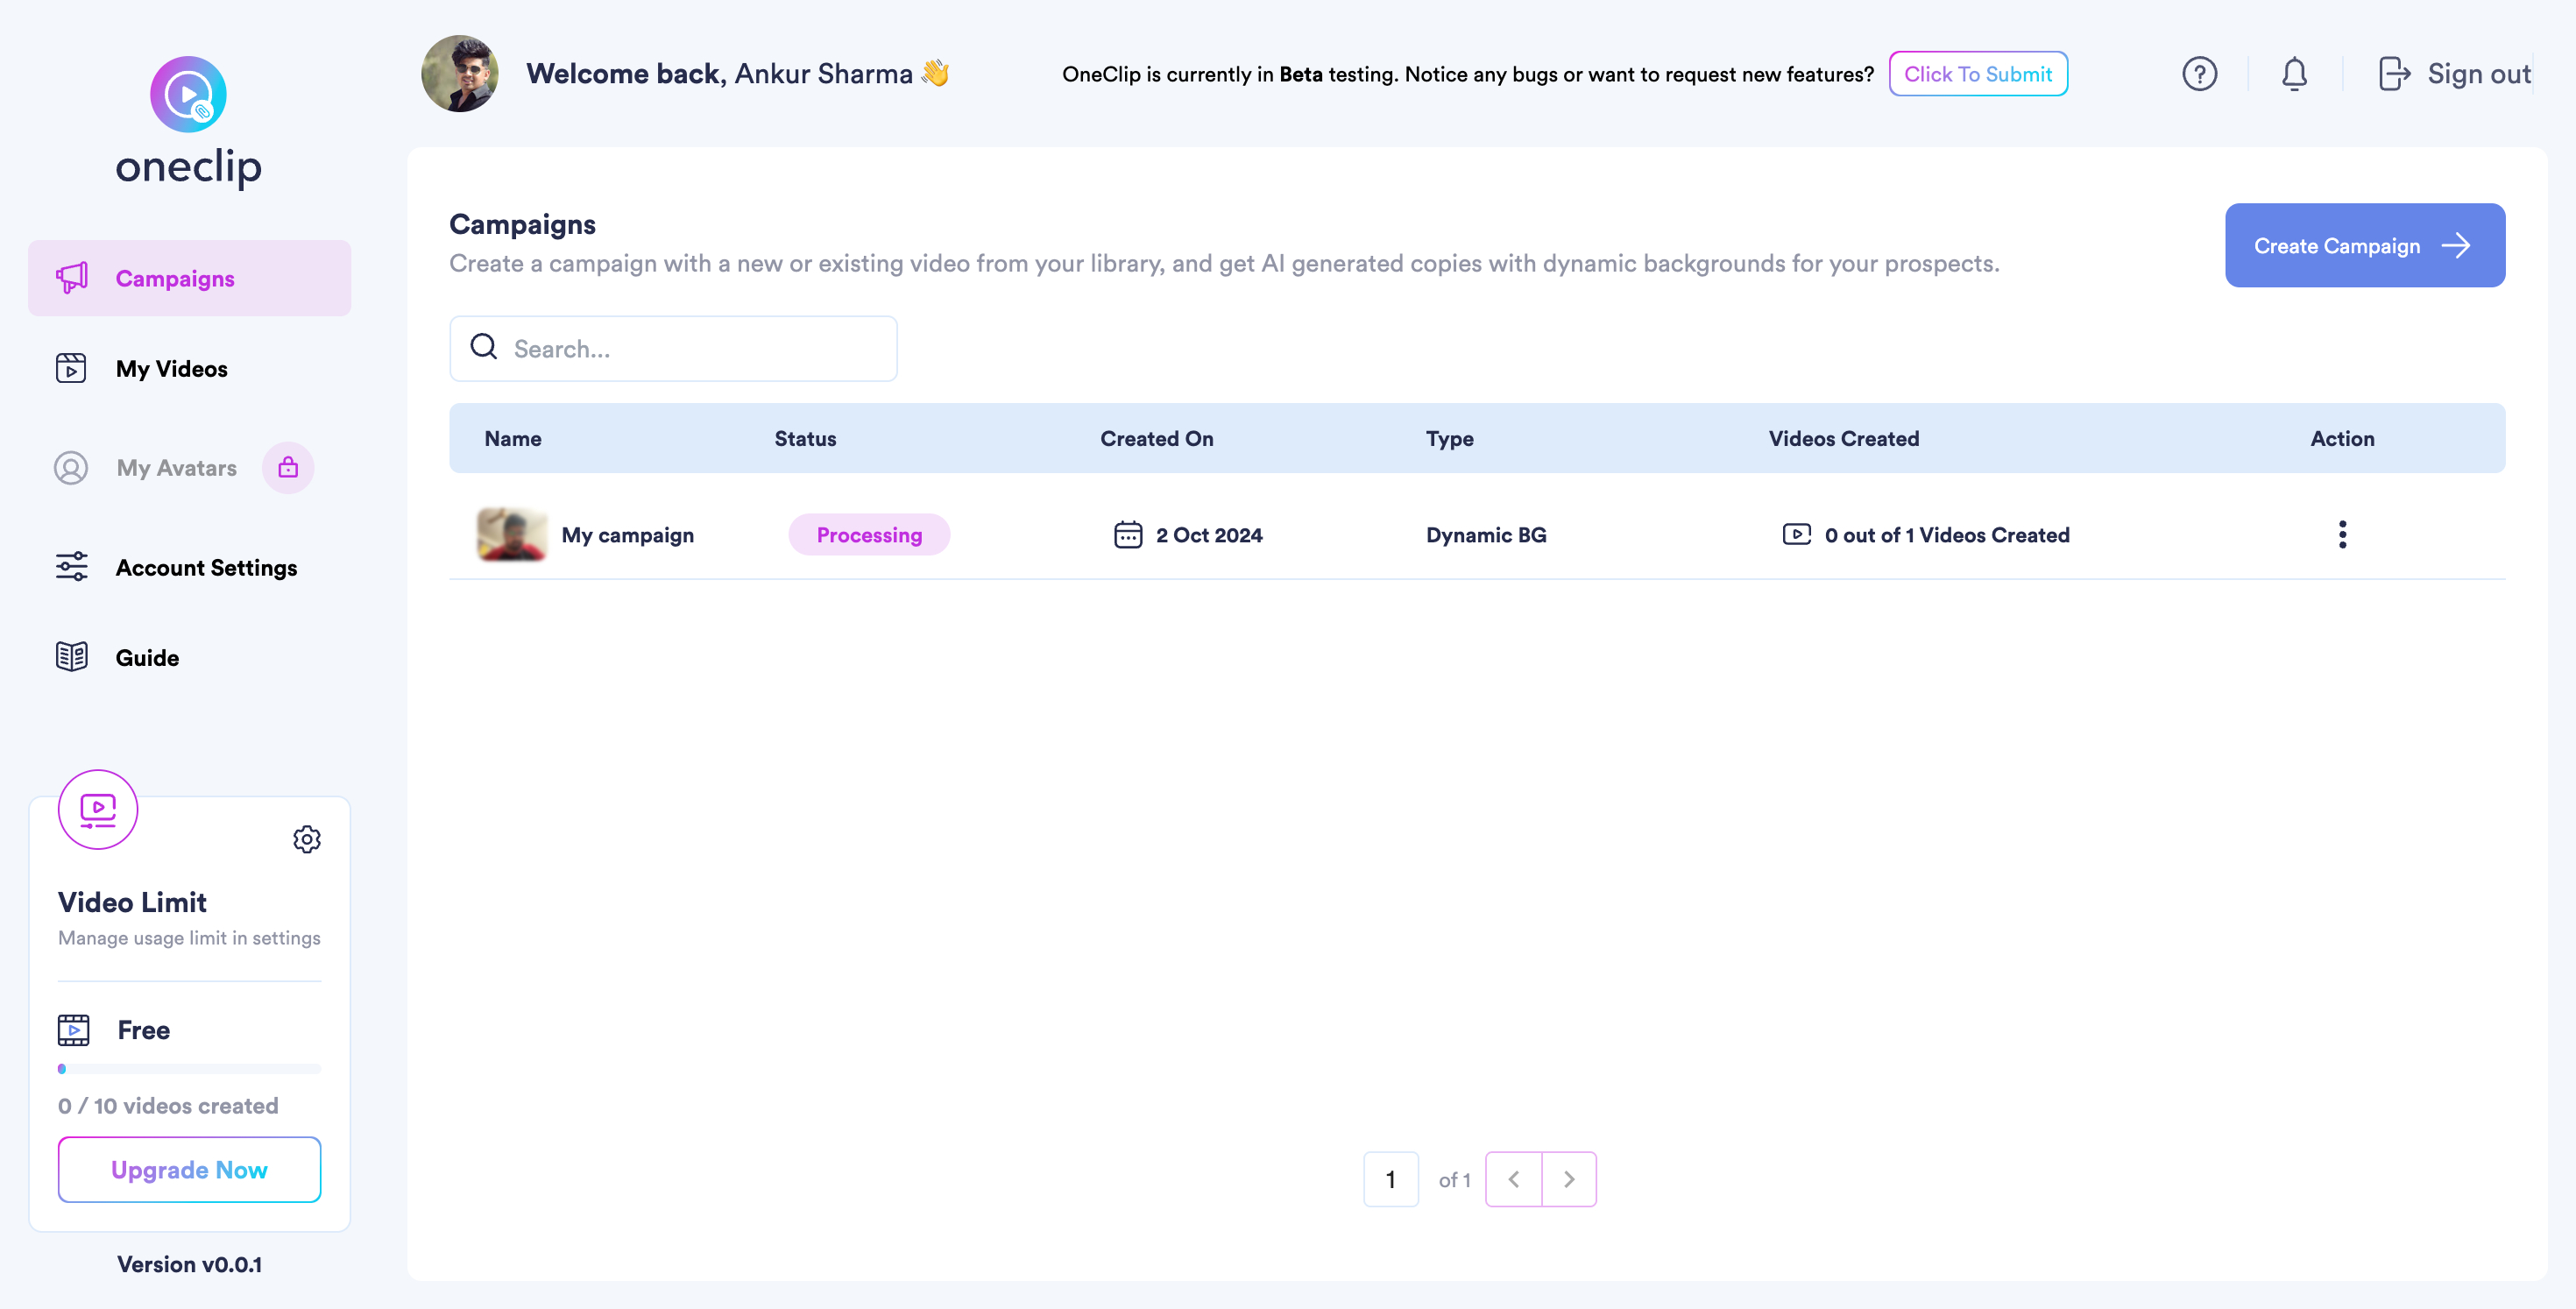Viewport: 2576px width, 1309px height.
Task: Go to the next page arrow
Action: pyautogui.click(x=1569, y=1179)
